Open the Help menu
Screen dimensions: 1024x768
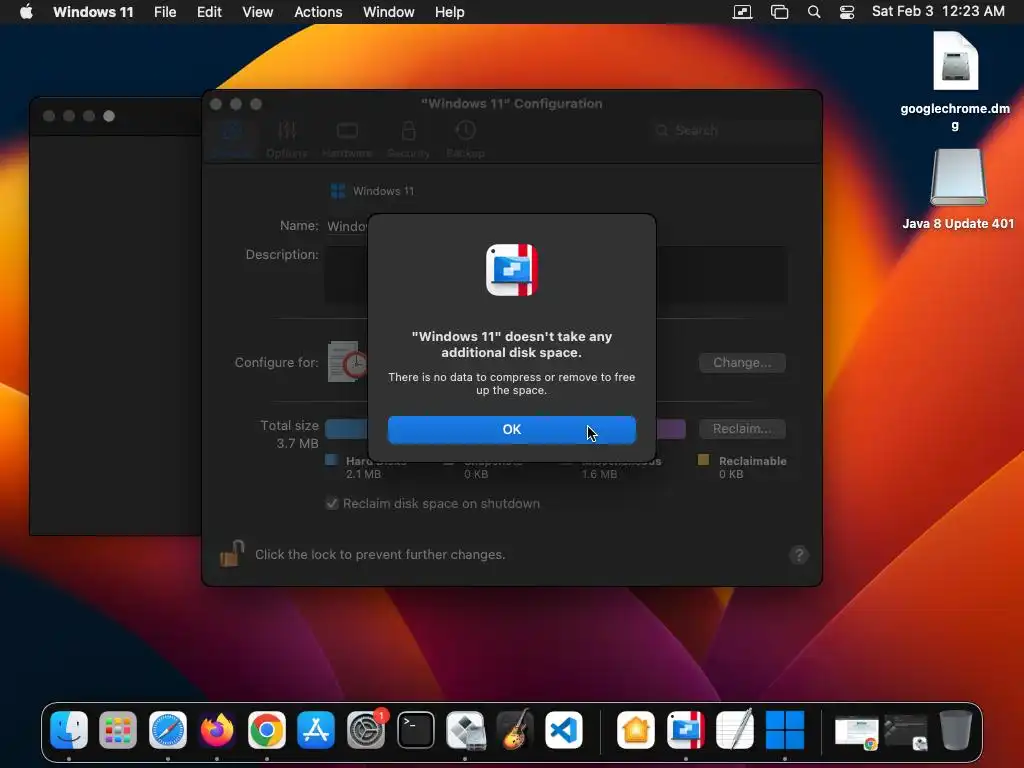(449, 12)
